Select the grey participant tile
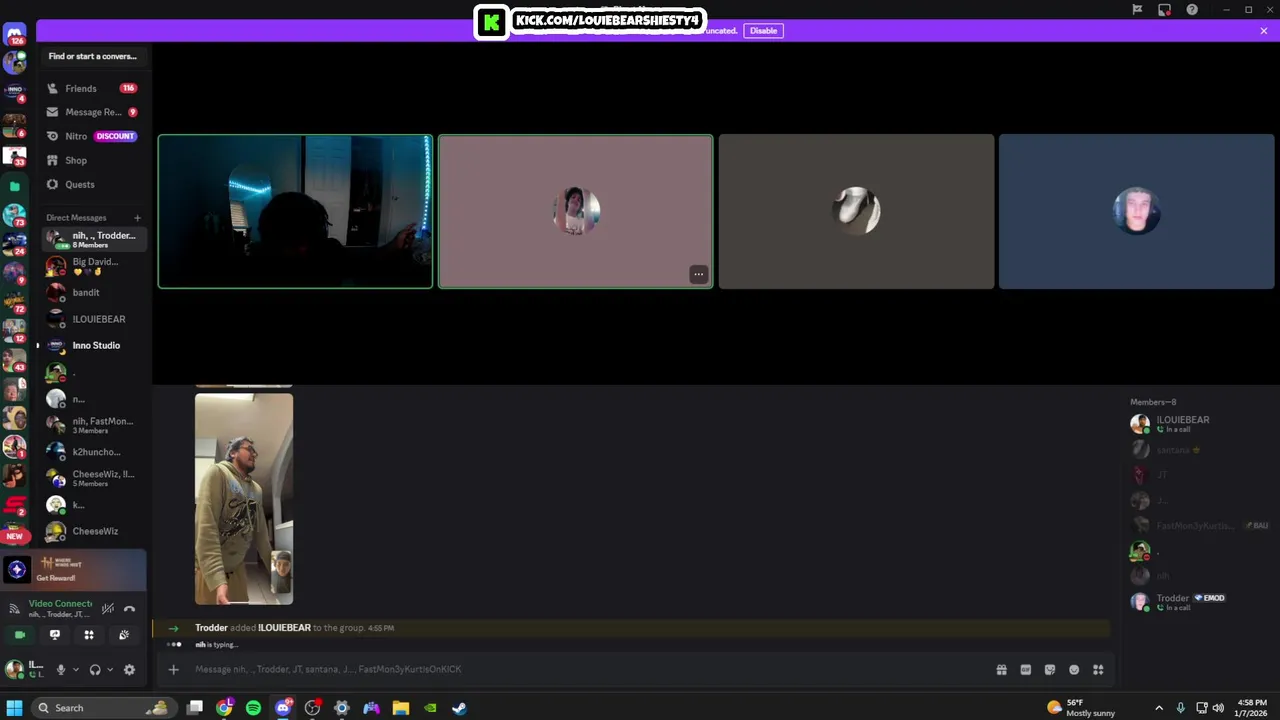1280x720 pixels. point(856,212)
